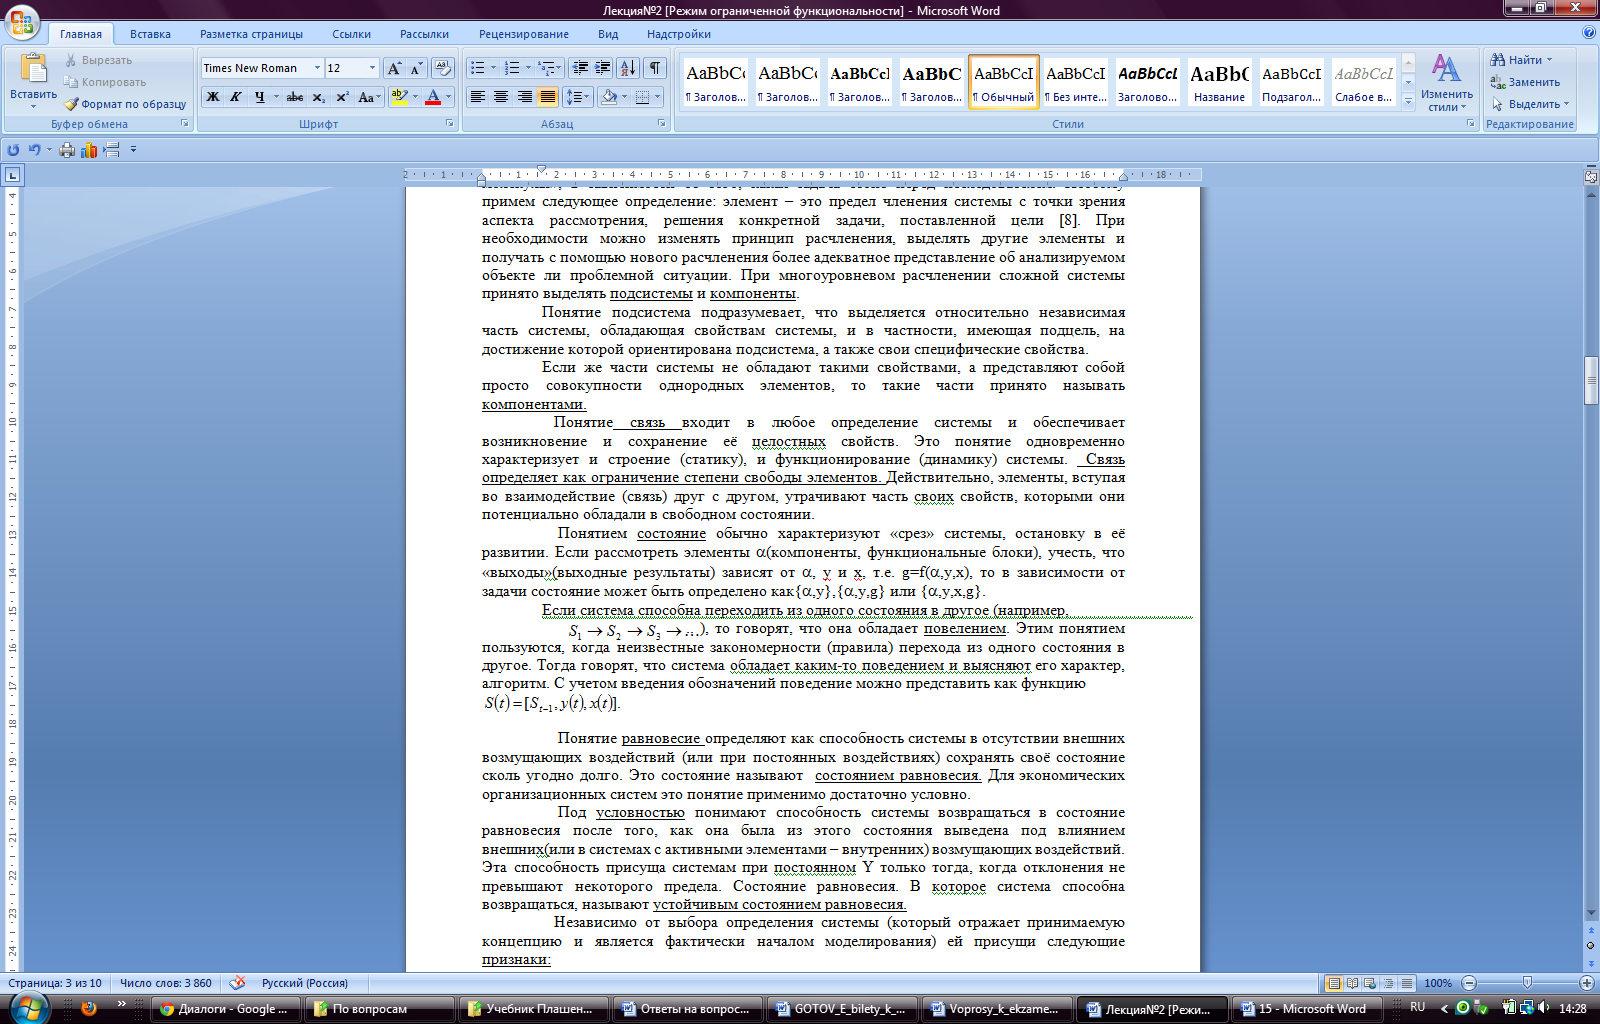Click the shading paint bucket icon

click(608, 97)
